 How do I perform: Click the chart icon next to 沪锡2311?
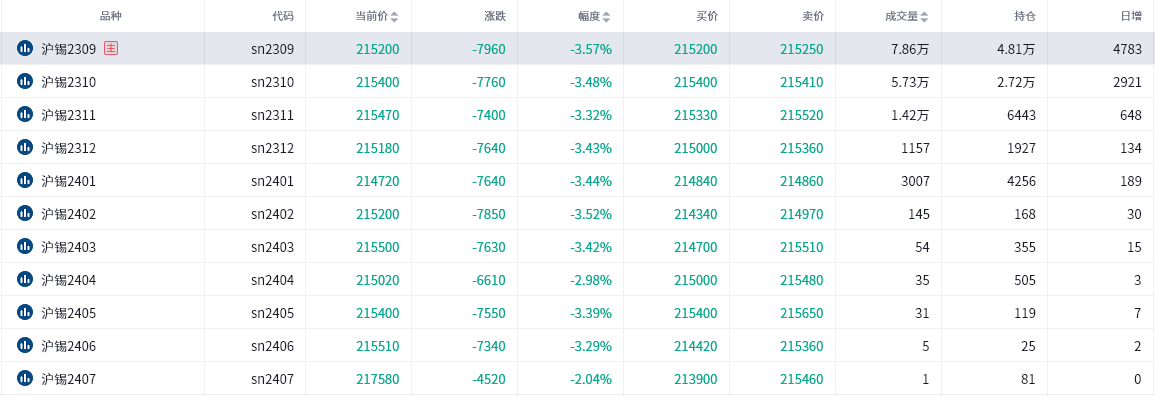pyautogui.click(x=25, y=115)
